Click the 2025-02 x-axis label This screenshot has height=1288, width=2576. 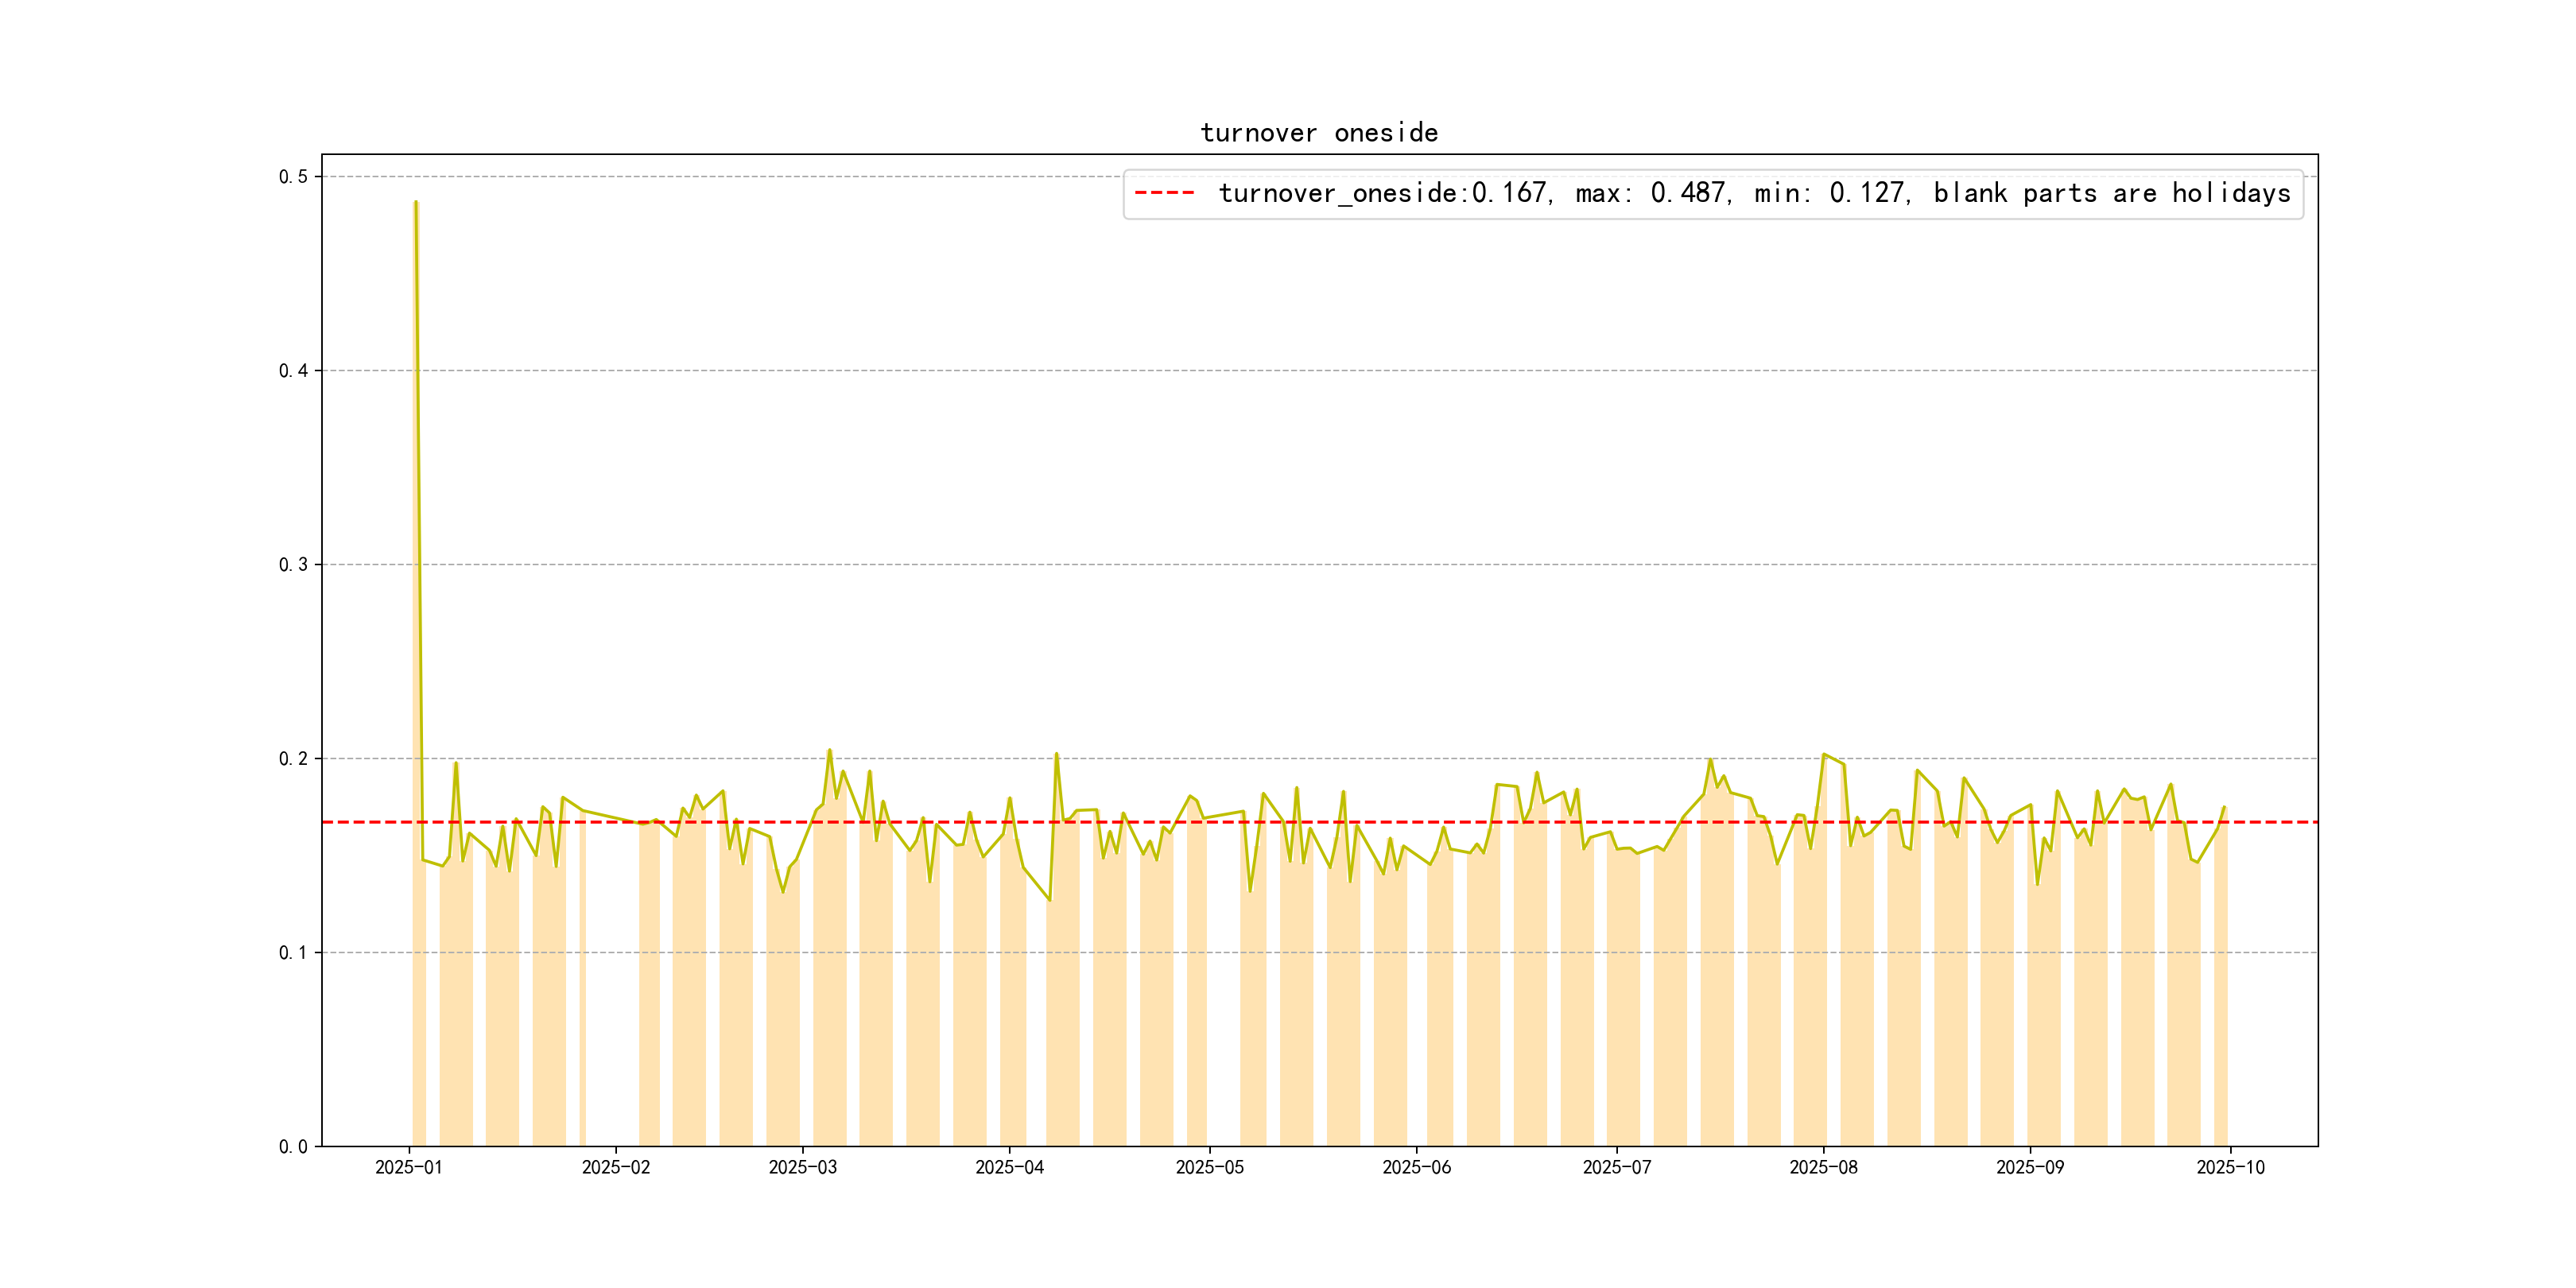pos(615,1167)
